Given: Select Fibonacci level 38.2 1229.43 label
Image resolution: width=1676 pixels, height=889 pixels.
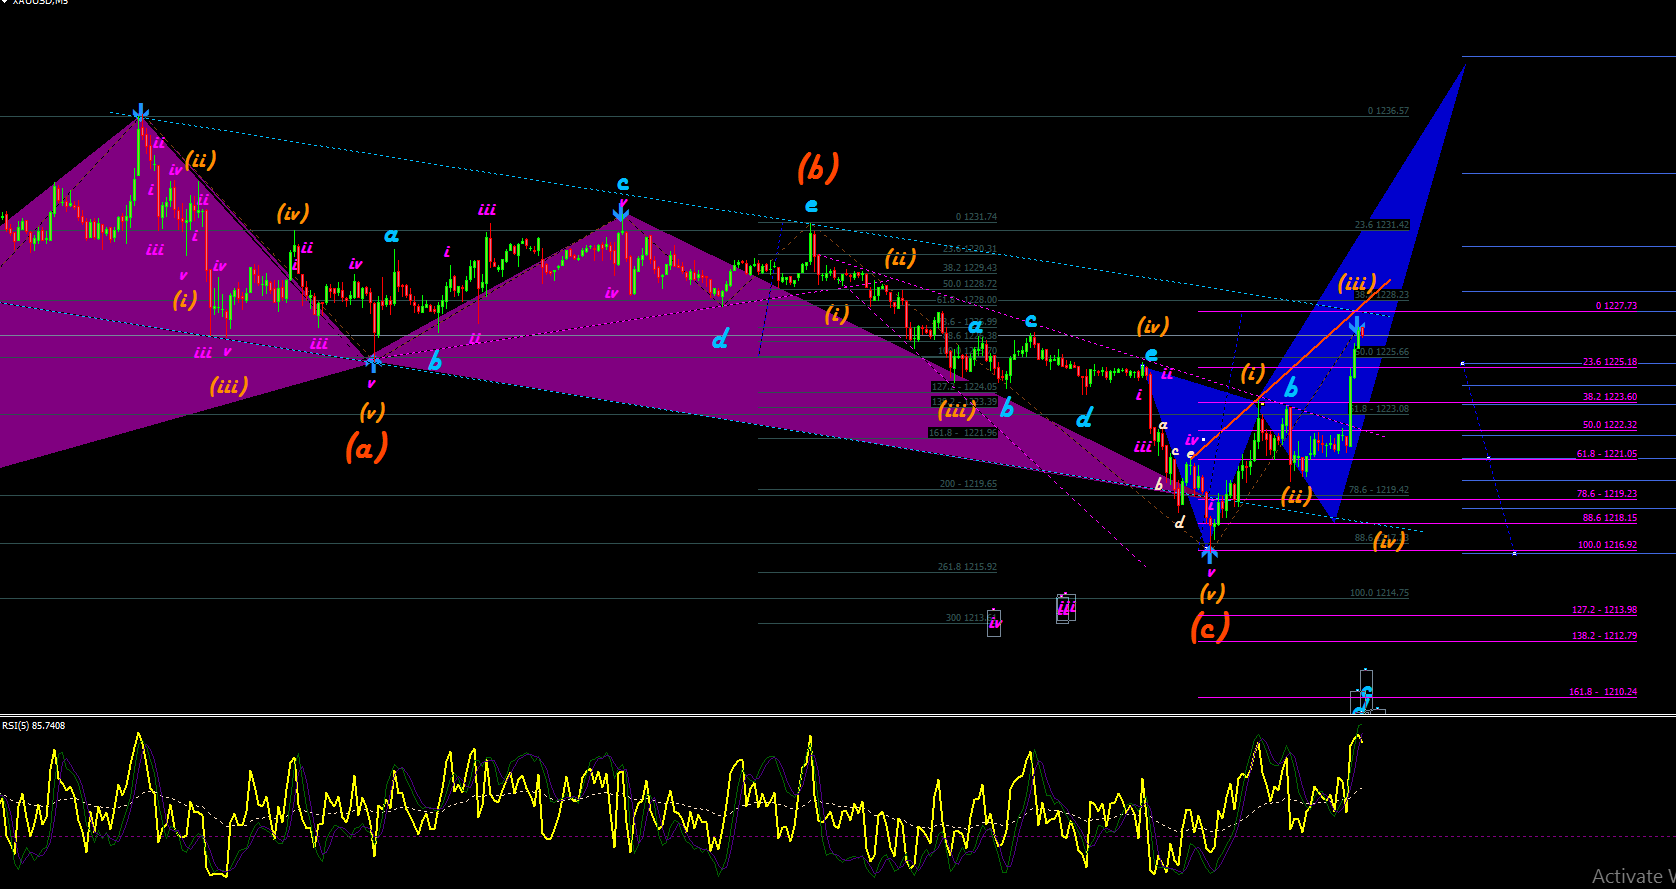Looking at the screenshot, I should [x=970, y=268].
